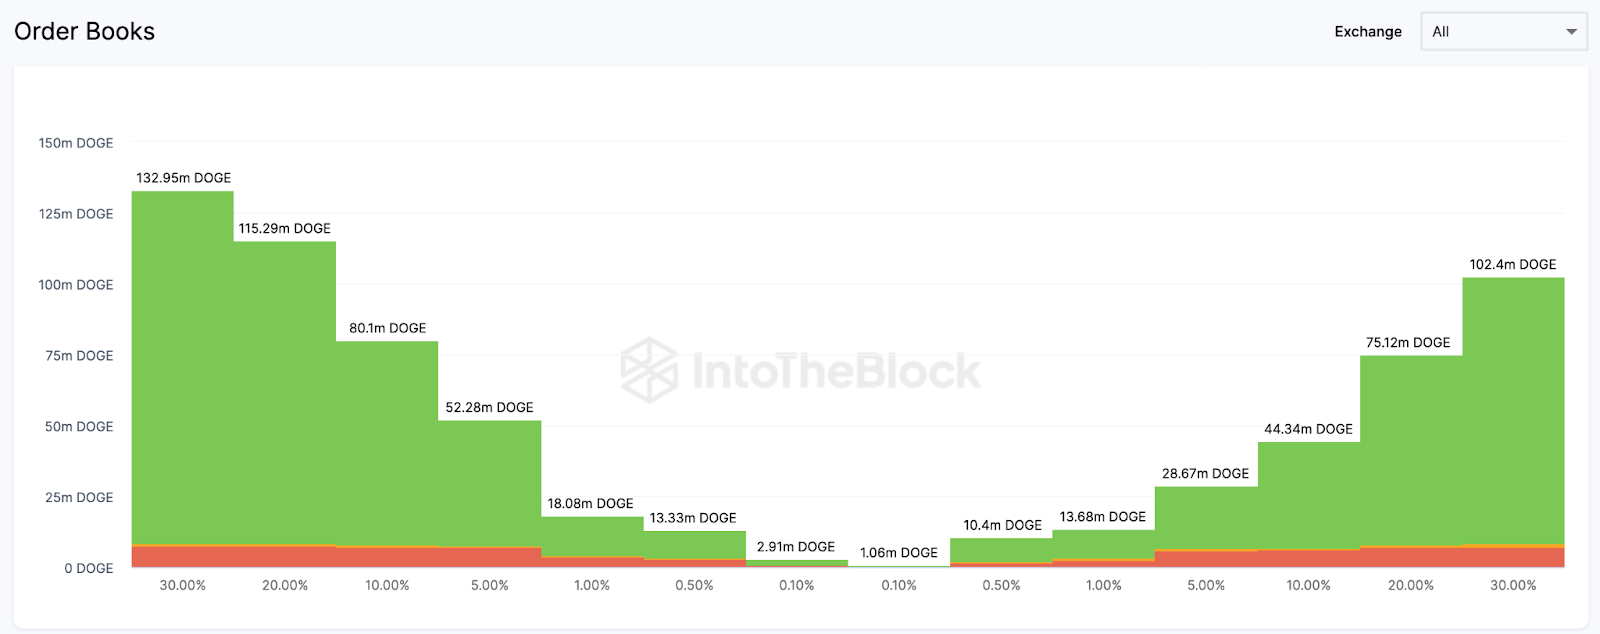Select the green 52.28m DOGE bar
Image resolution: width=1600 pixels, height=634 pixels.
[x=488, y=490]
